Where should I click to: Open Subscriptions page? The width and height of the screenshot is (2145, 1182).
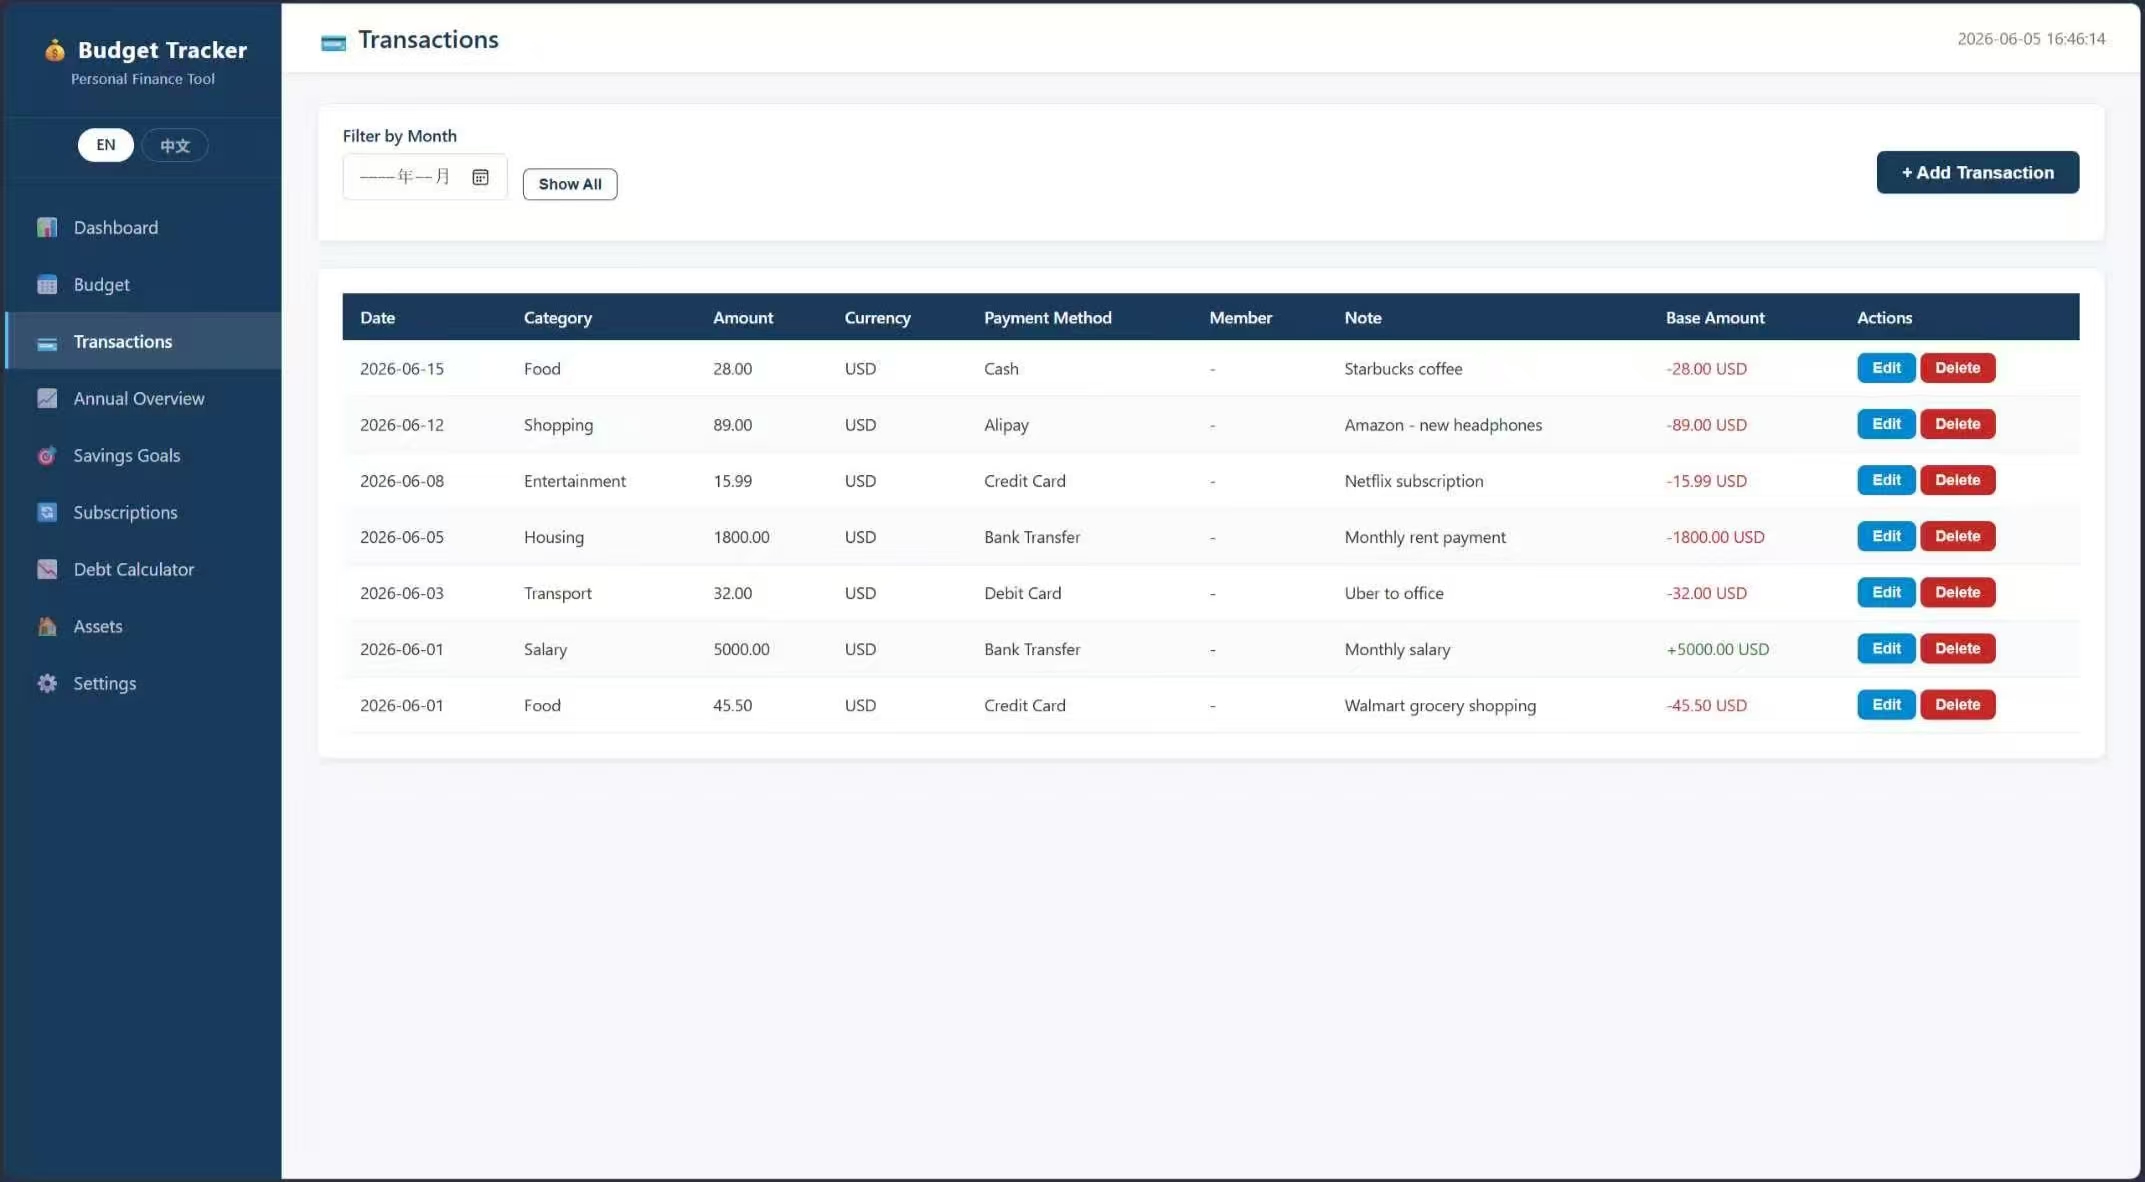click(143, 513)
